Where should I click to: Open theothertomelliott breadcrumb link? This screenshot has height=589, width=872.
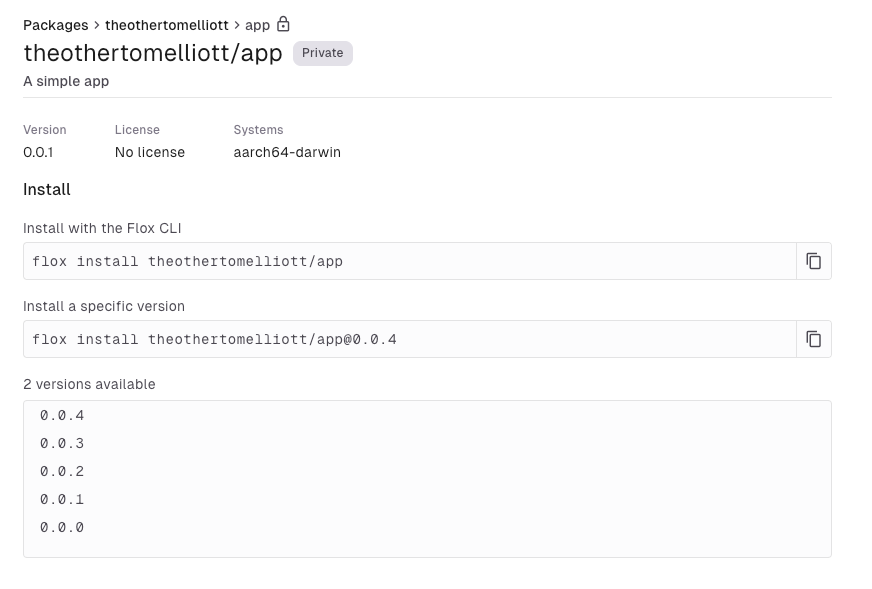pos(167,25)
